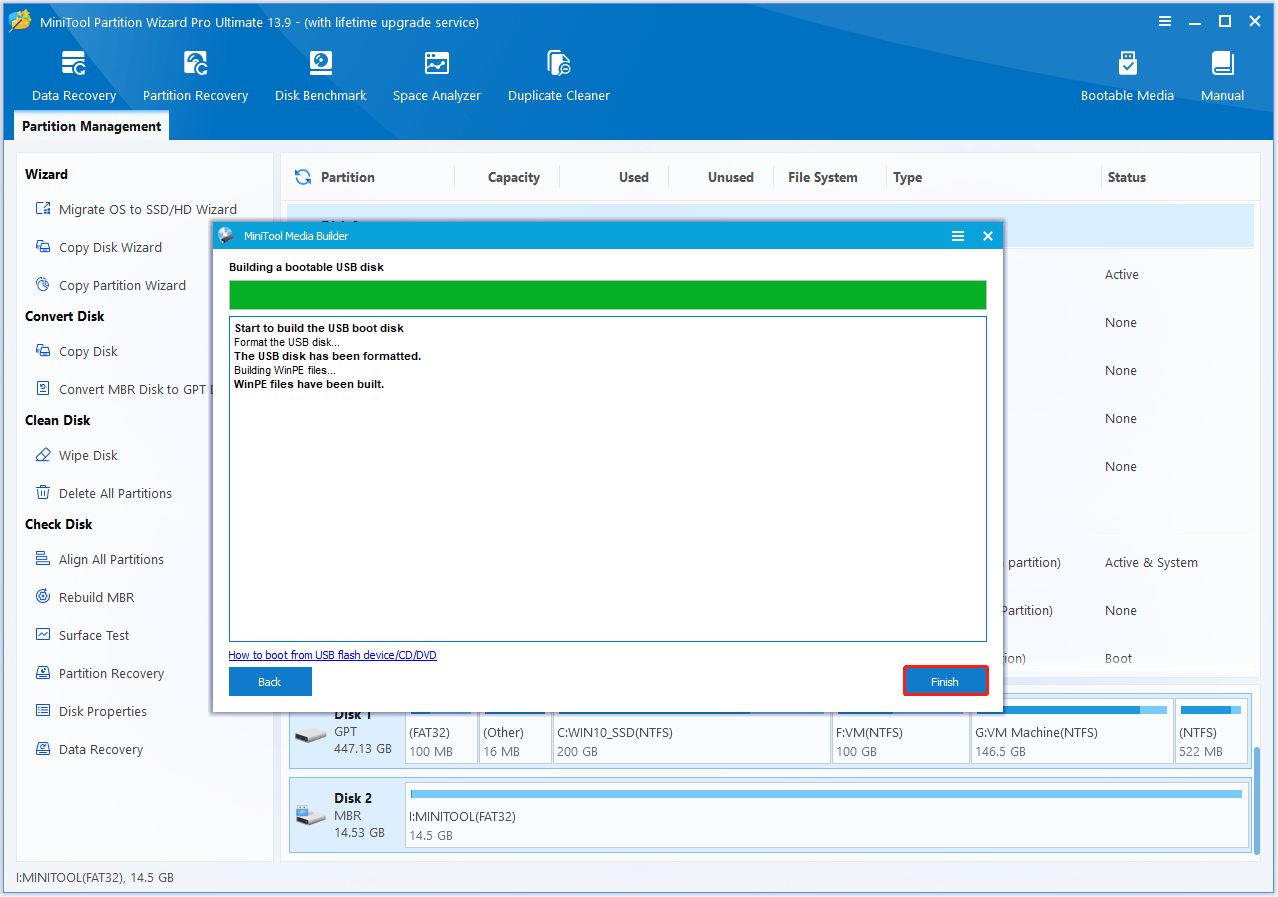Sort by Type column header
Image resolution: width=1278 pixels, height=897 pixels.
[907, 177]
